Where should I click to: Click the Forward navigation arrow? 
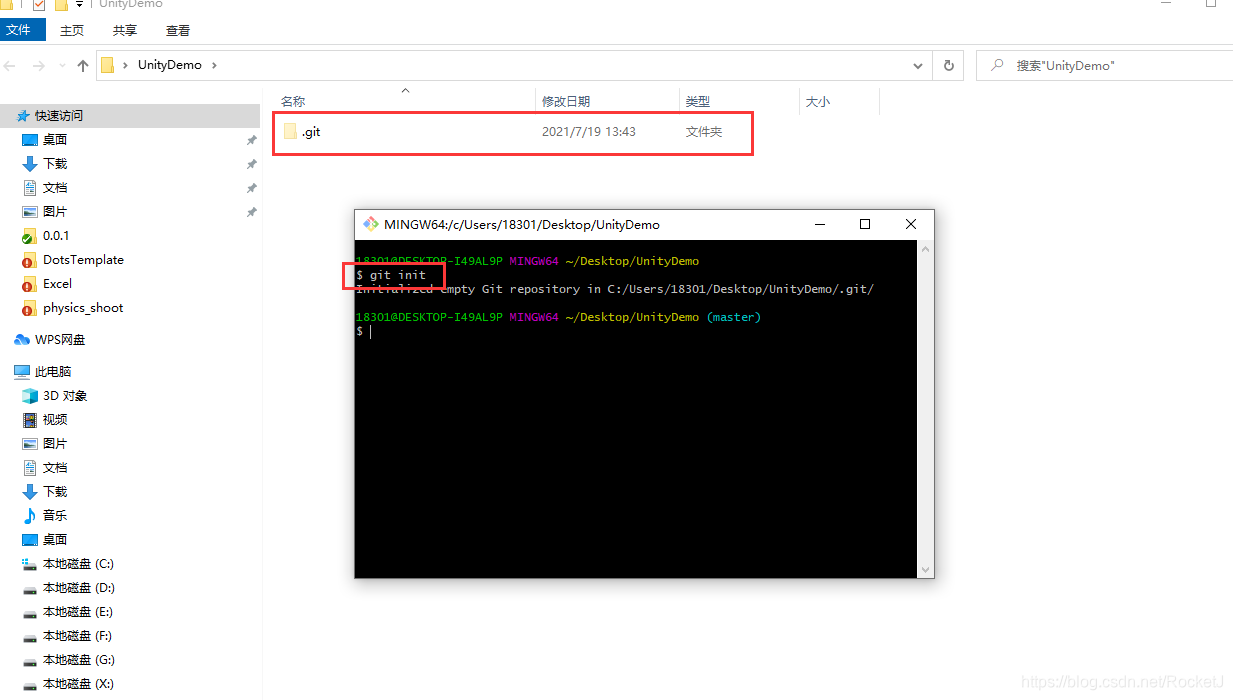click(x=39, y=65)
